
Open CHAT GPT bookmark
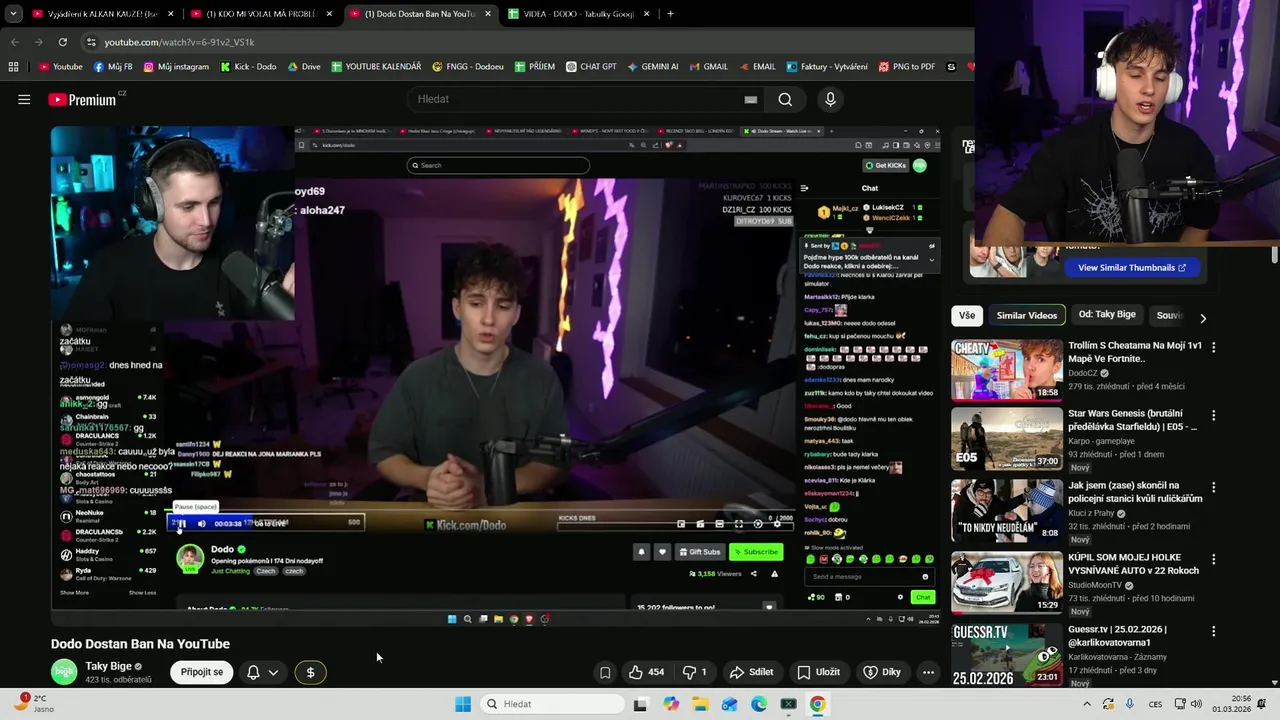[591, 67]
